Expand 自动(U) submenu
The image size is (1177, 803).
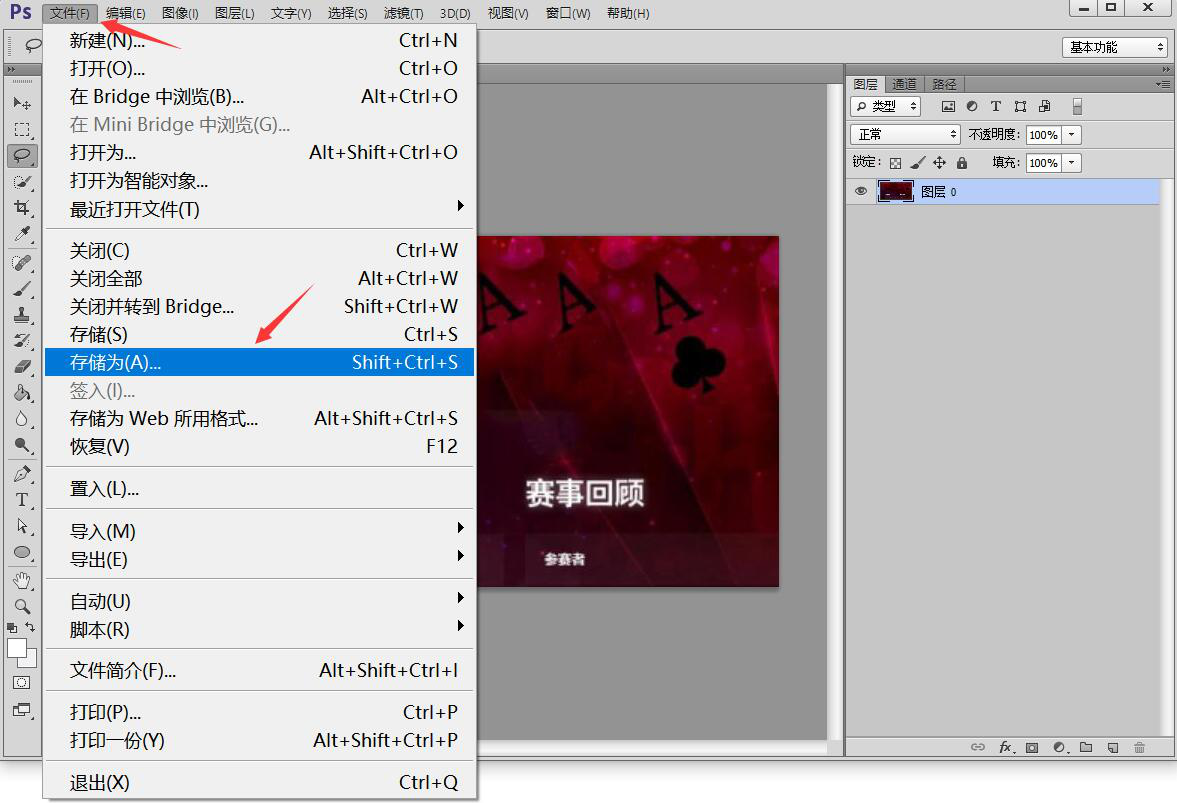point(259,601)
